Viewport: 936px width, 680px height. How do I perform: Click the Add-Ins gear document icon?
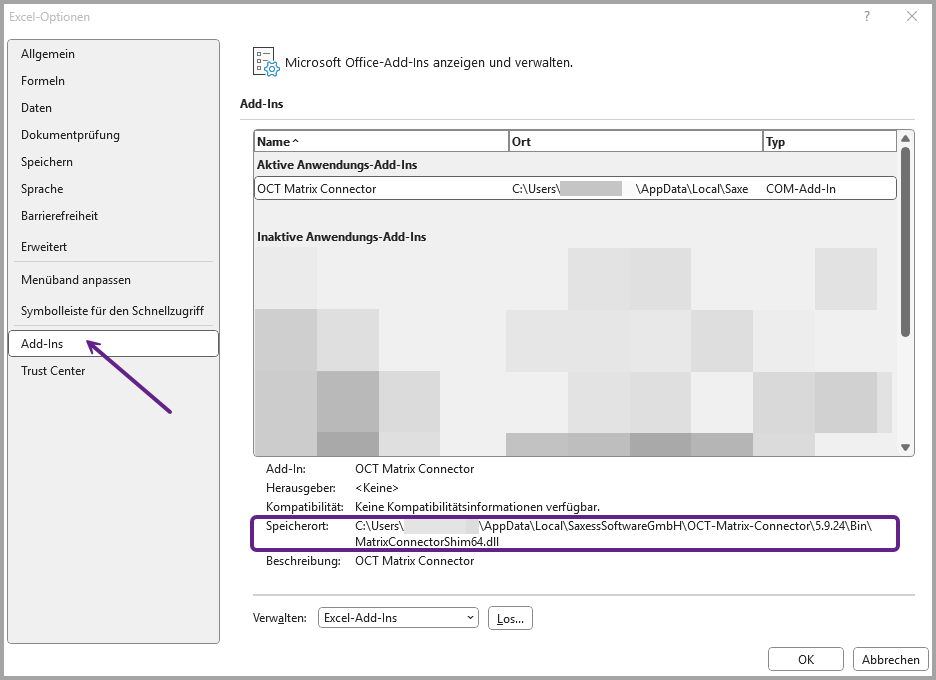tap(266, 62)
